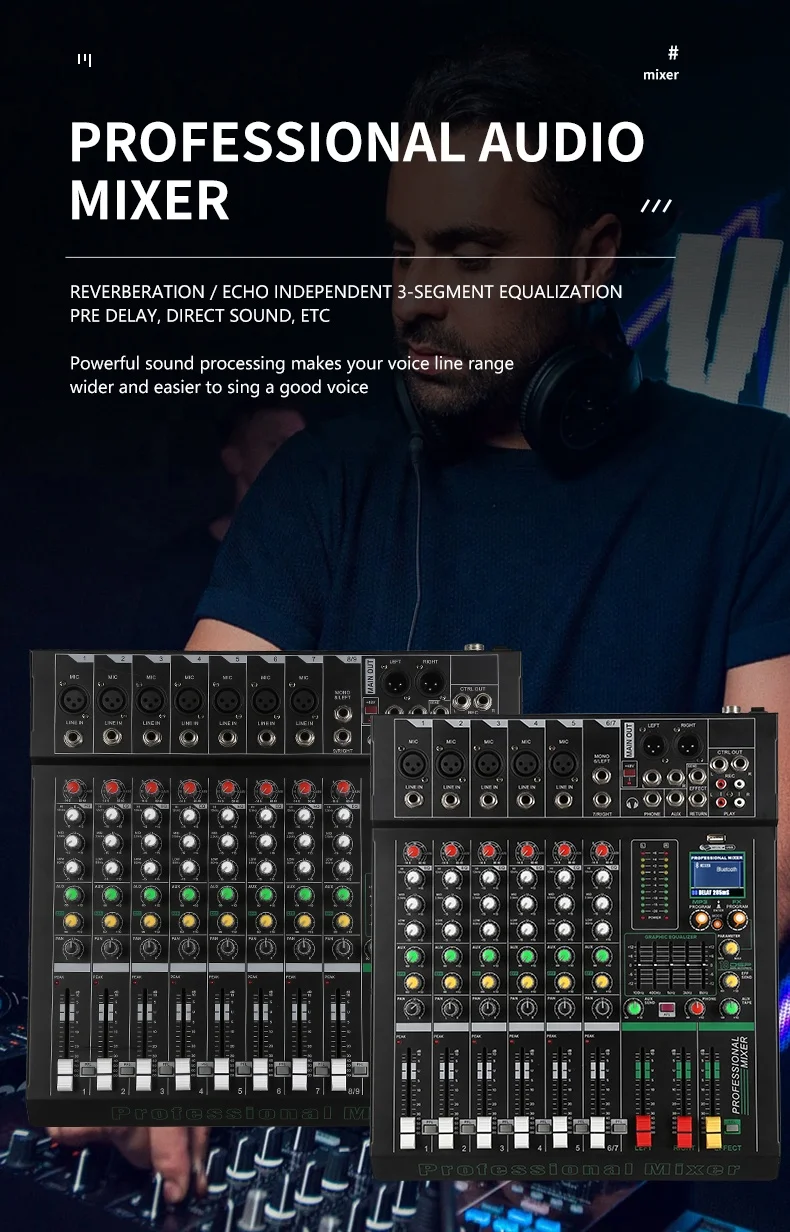Click the 8kHz graphic equalizer slider
The height and width of the screenshot is (1232, 790).
coord(704,964)
